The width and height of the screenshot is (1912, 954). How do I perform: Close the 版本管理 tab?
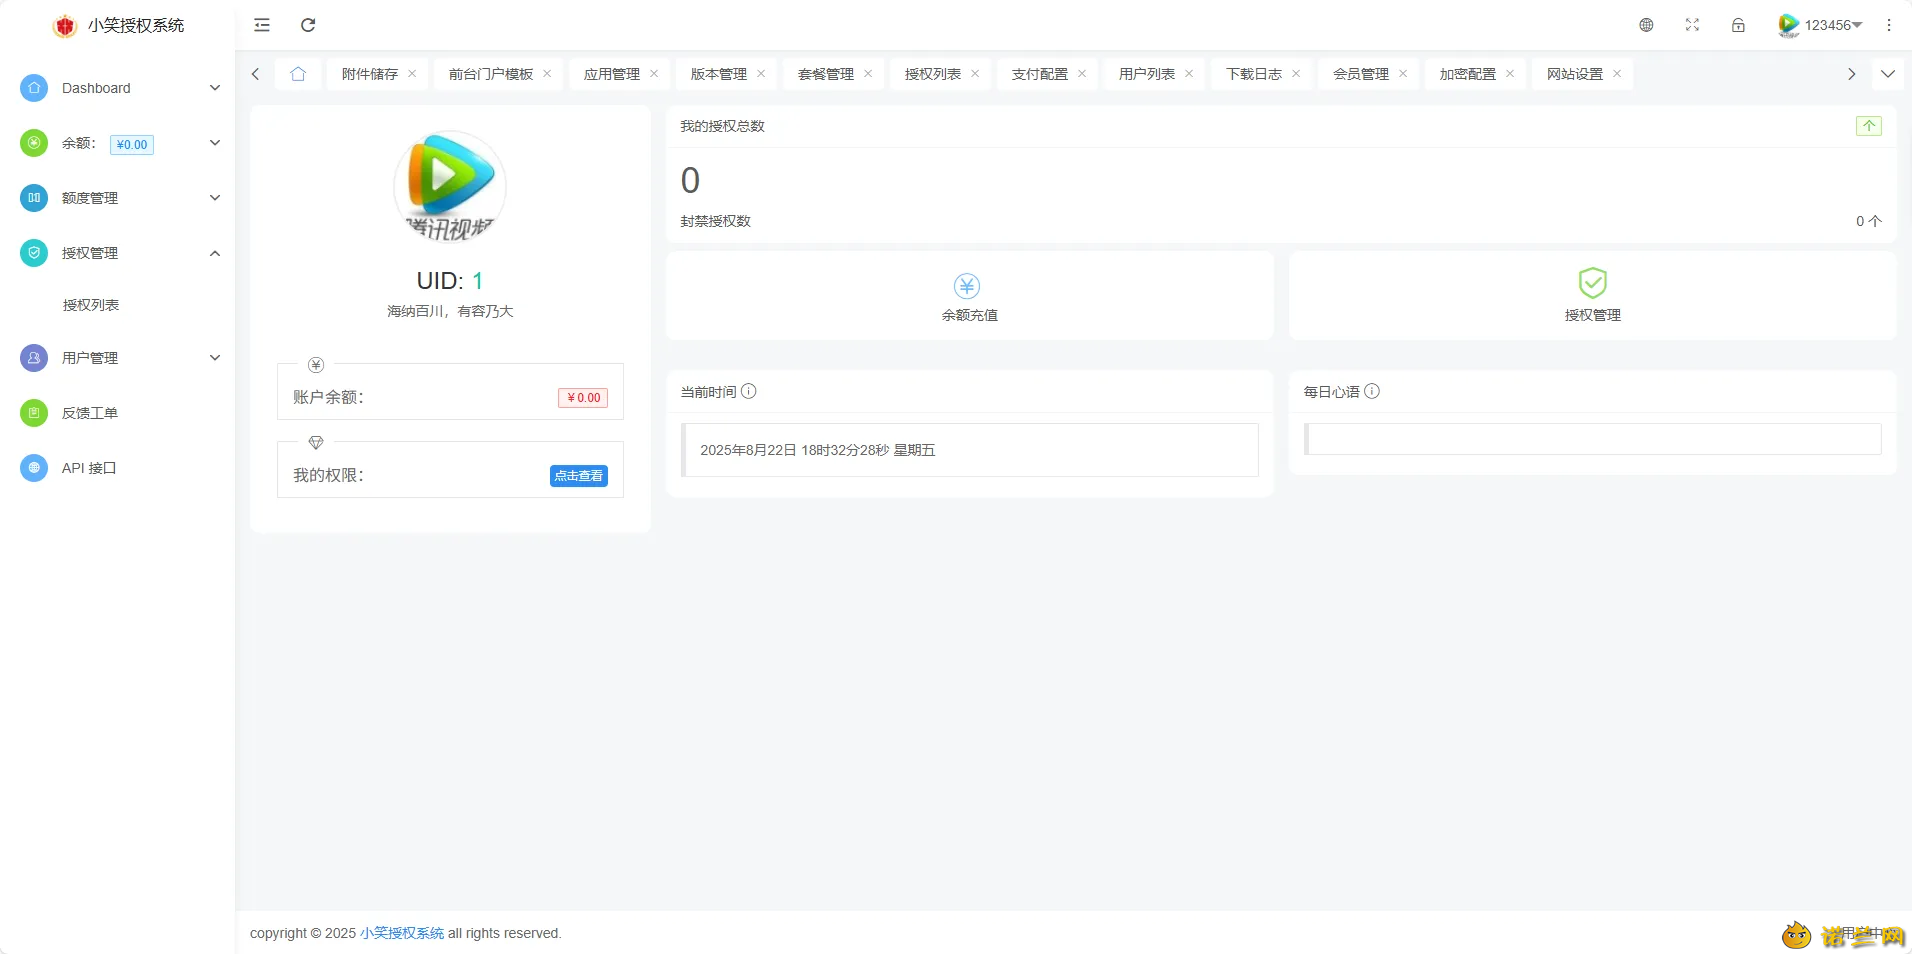coord(761,74)
